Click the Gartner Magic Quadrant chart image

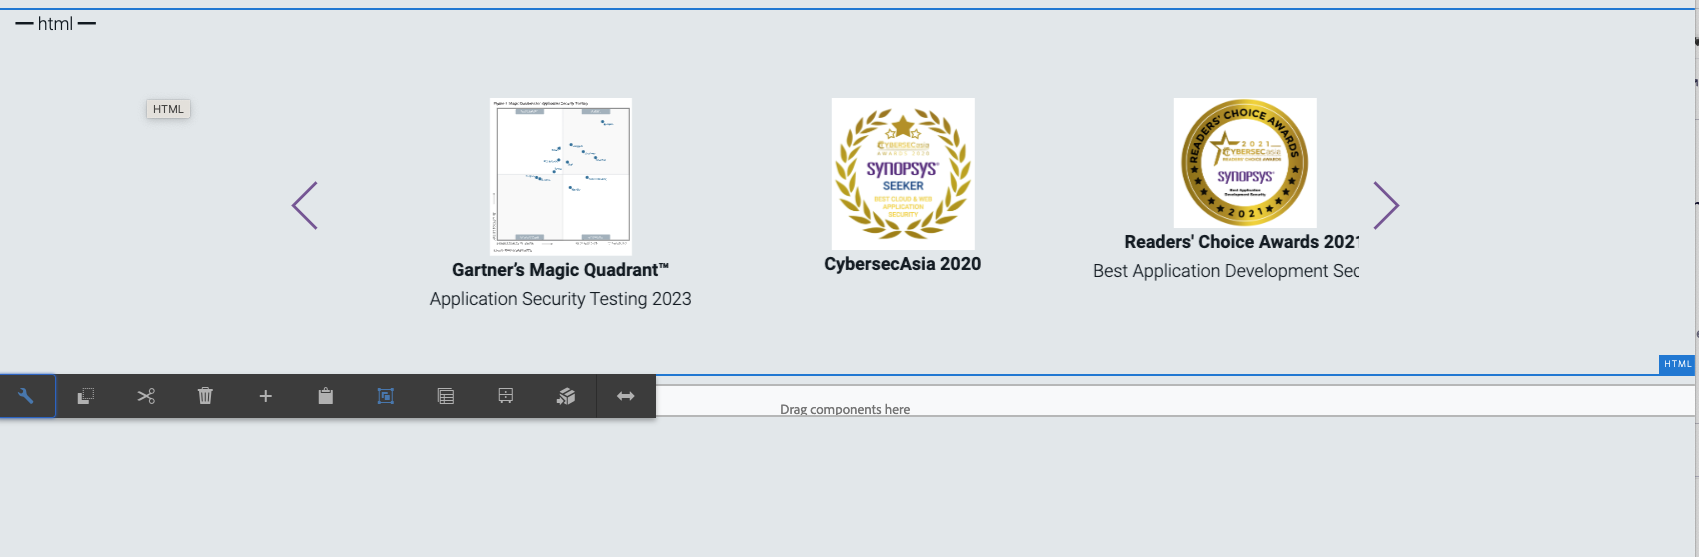[x=561, y=176]
